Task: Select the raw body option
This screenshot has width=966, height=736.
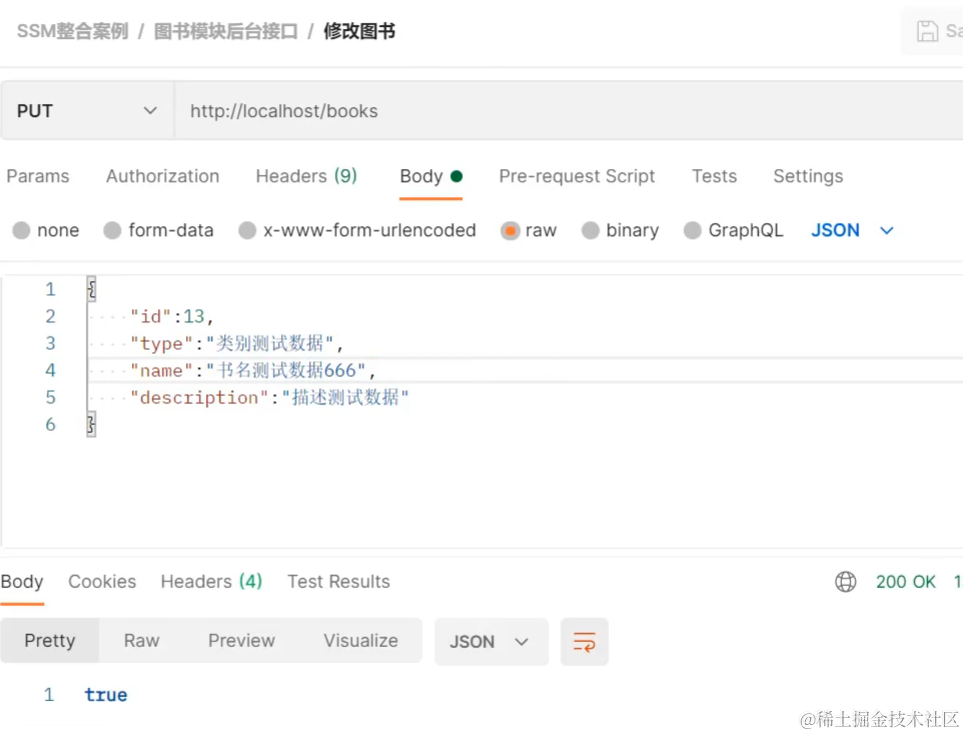Action: (510, 230)
